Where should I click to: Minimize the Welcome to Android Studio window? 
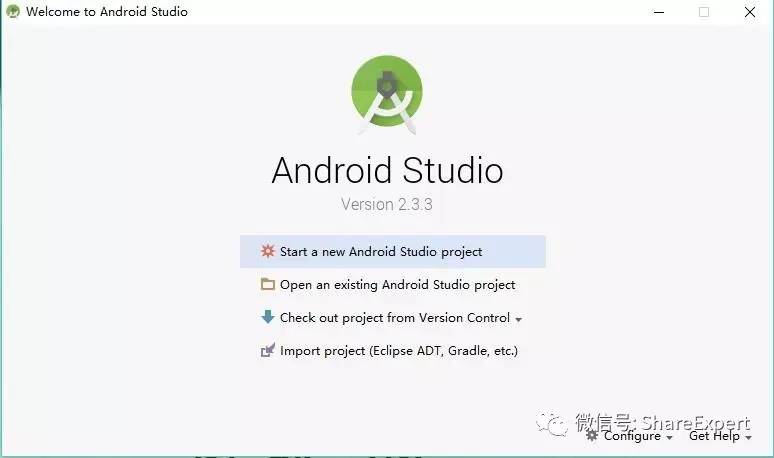click(x=659, y=12)
